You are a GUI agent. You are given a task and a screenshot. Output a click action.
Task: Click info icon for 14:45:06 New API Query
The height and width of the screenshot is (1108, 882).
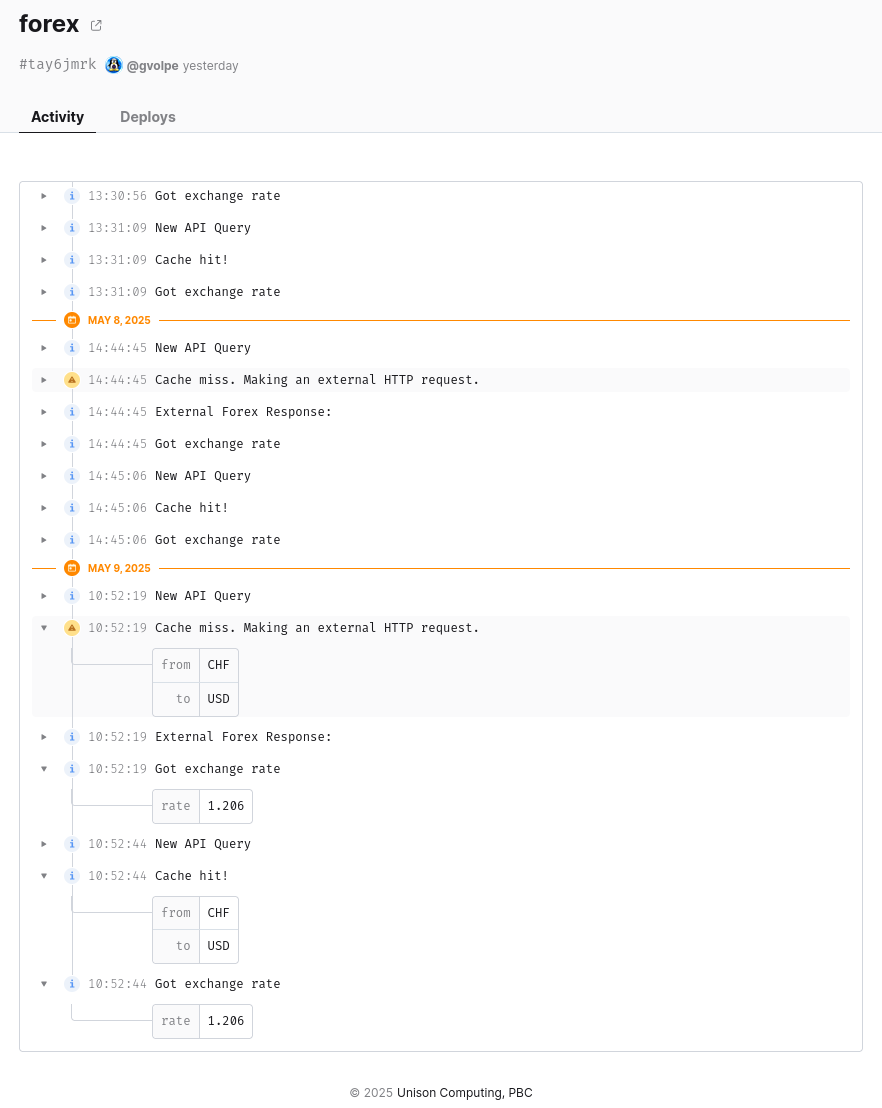[72, 476]
